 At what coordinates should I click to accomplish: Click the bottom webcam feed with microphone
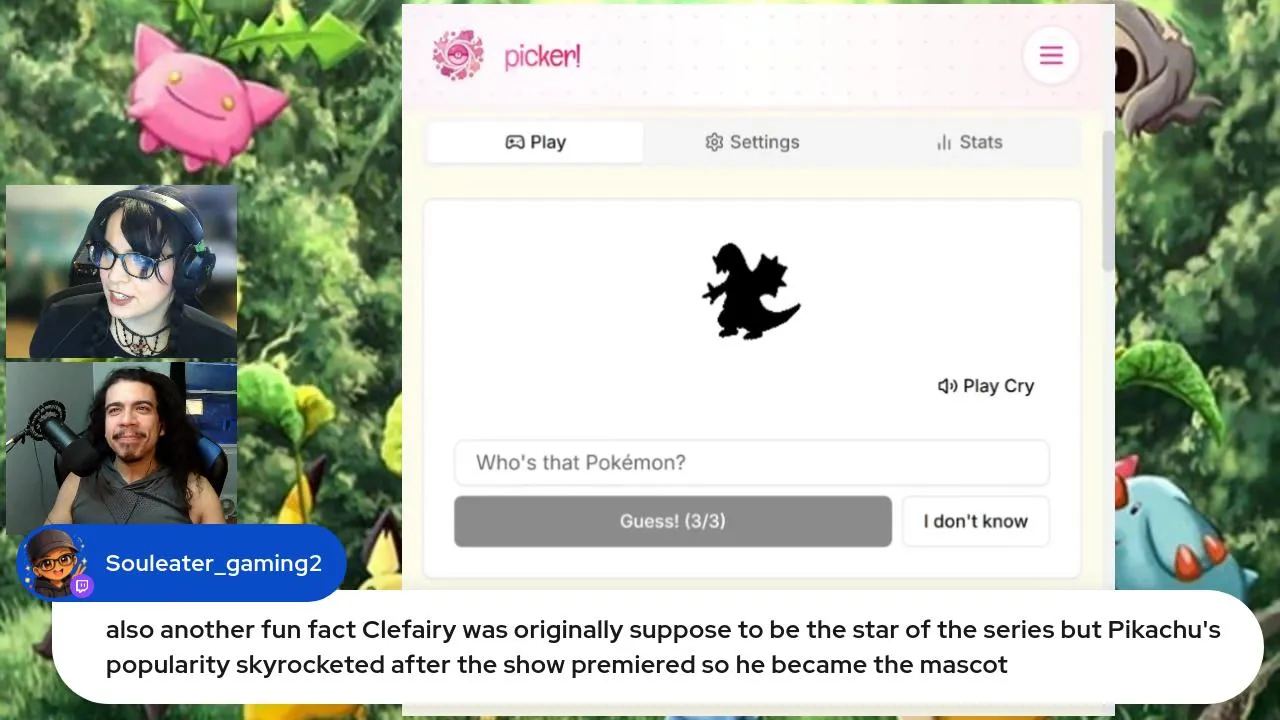pyautogui.click(x=121, y=443)
